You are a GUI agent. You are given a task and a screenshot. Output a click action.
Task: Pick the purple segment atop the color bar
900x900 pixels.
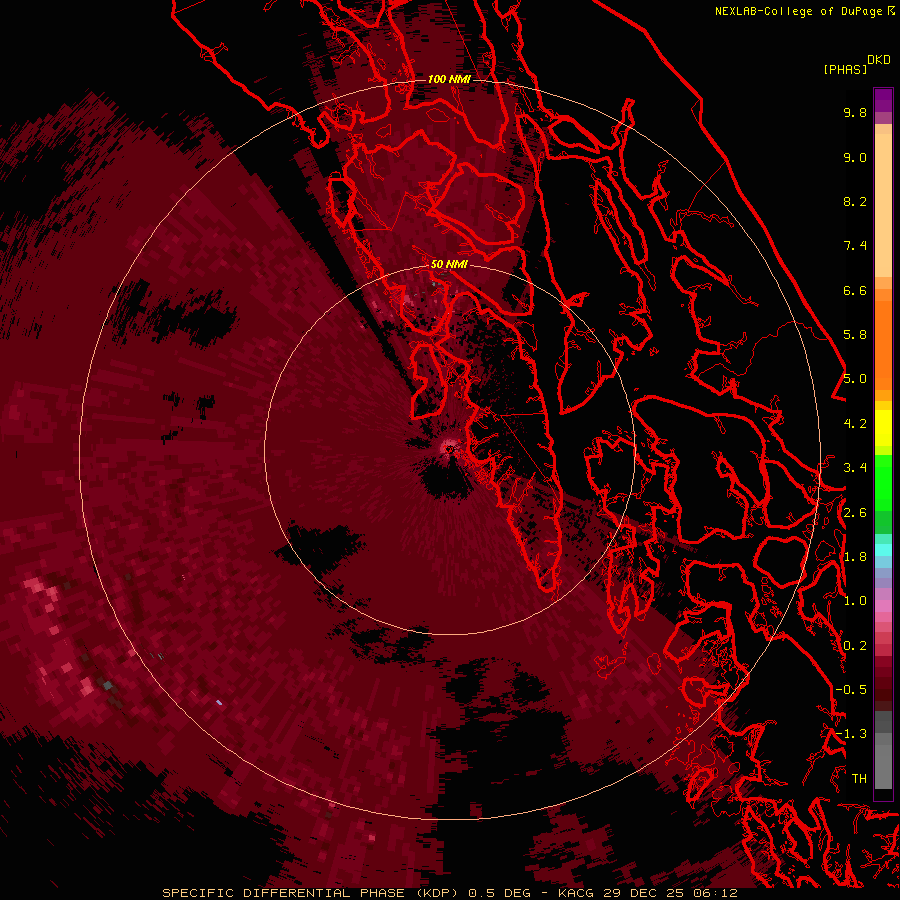click(x=883, y=100)
